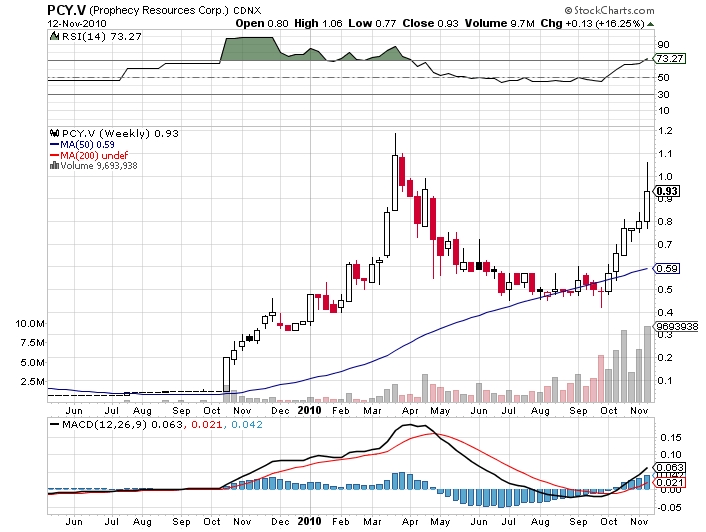This screenshot has width=706, height=532.
Task: Click the 0.4 price axis label
Action: pos(665,312)
